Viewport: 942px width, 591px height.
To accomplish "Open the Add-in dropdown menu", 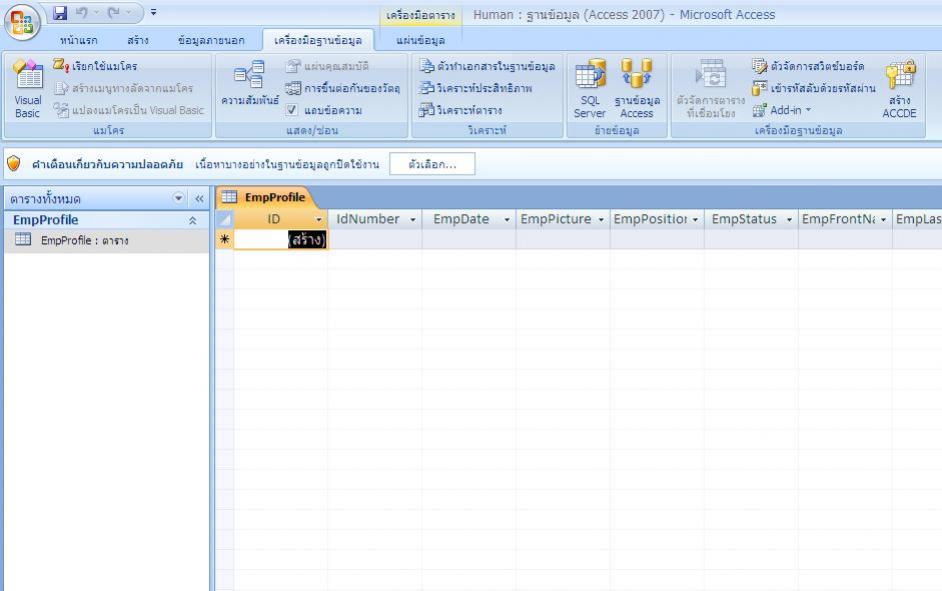I will (782, 110).
